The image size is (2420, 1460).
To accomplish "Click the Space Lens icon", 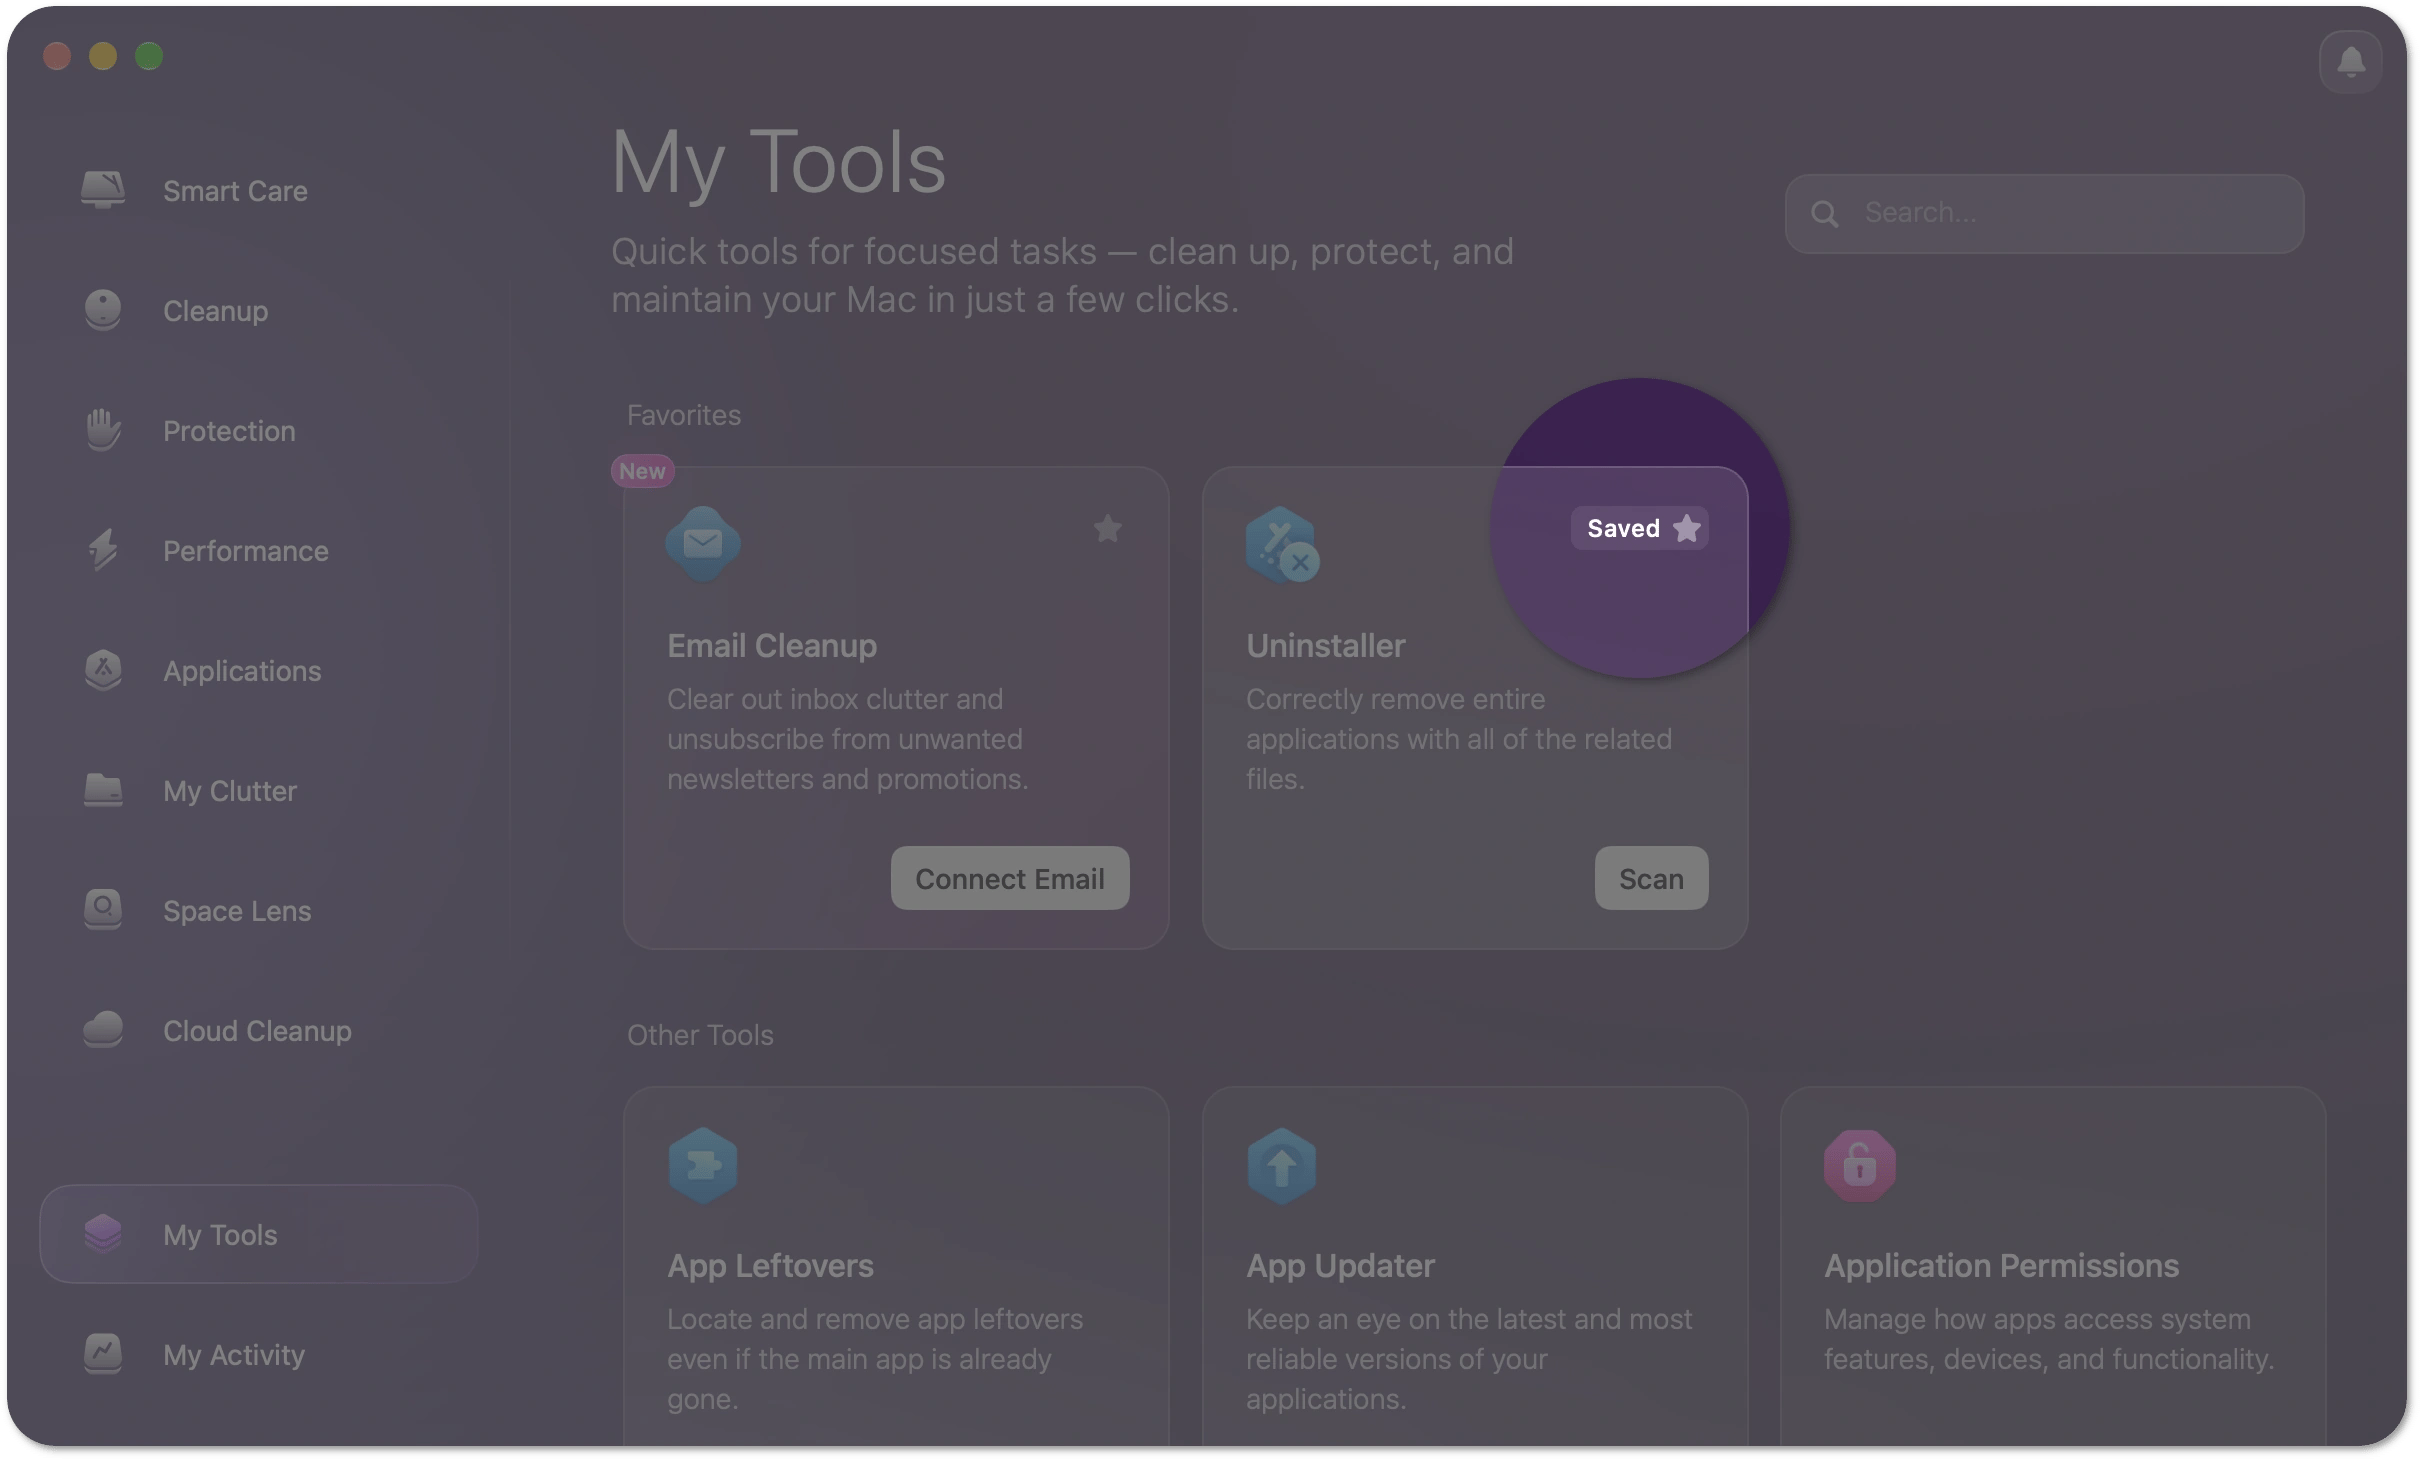I will point(103,910).
